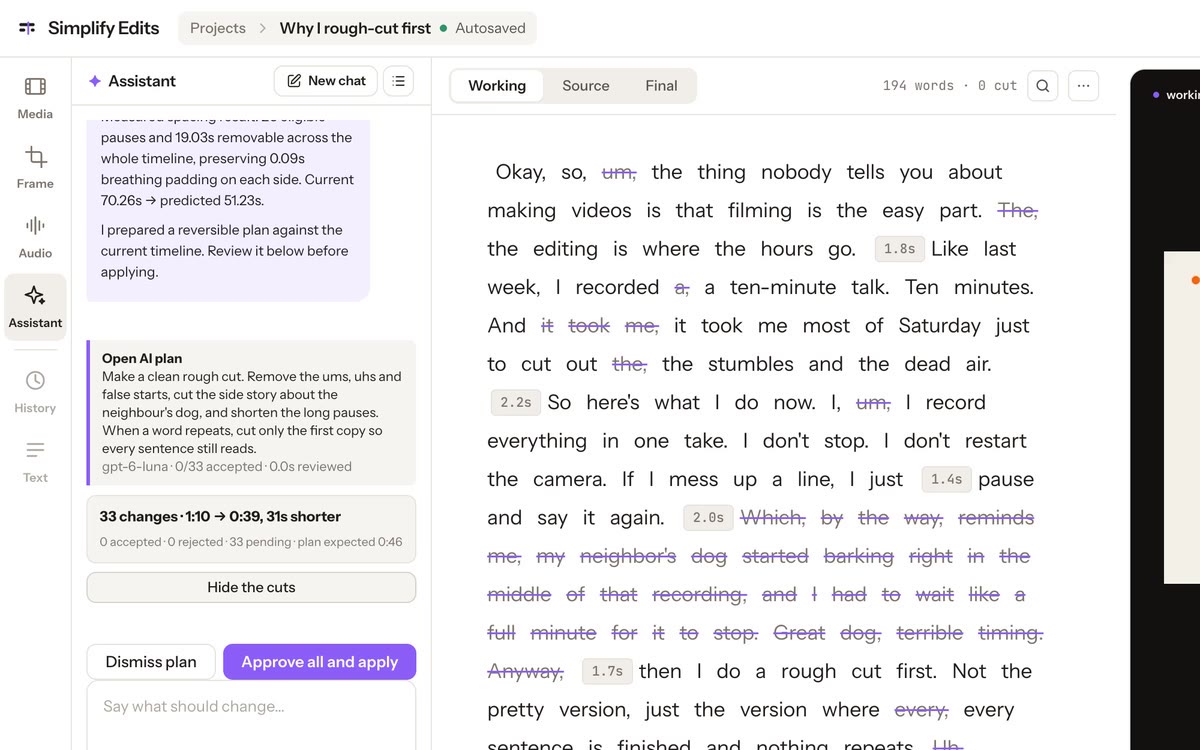Start a New chat

tap(326, 81)
